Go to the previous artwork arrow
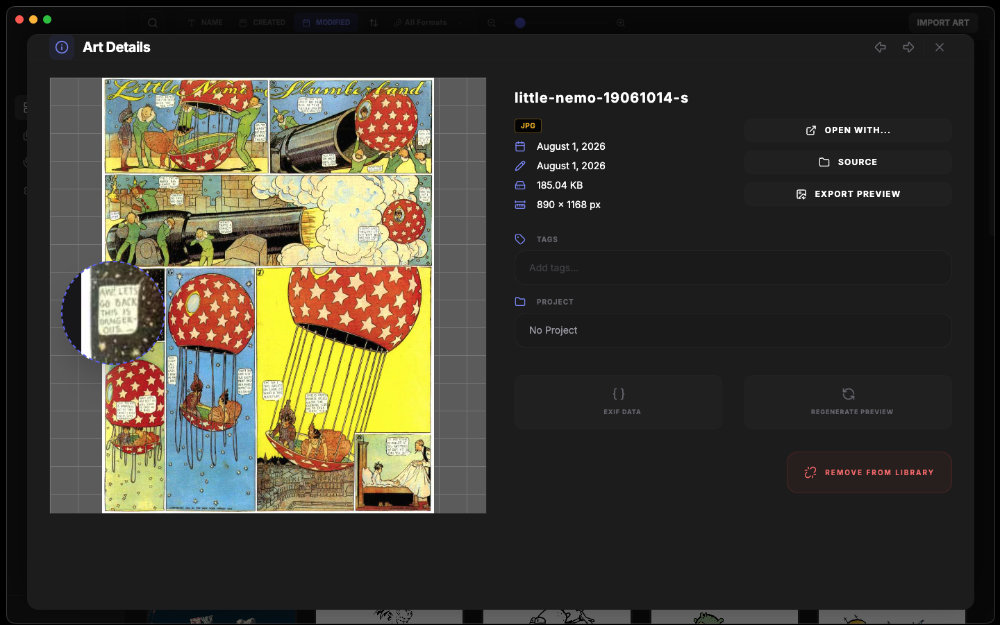The height and width of the screenshot is (625, 1000). pos(880,47)
